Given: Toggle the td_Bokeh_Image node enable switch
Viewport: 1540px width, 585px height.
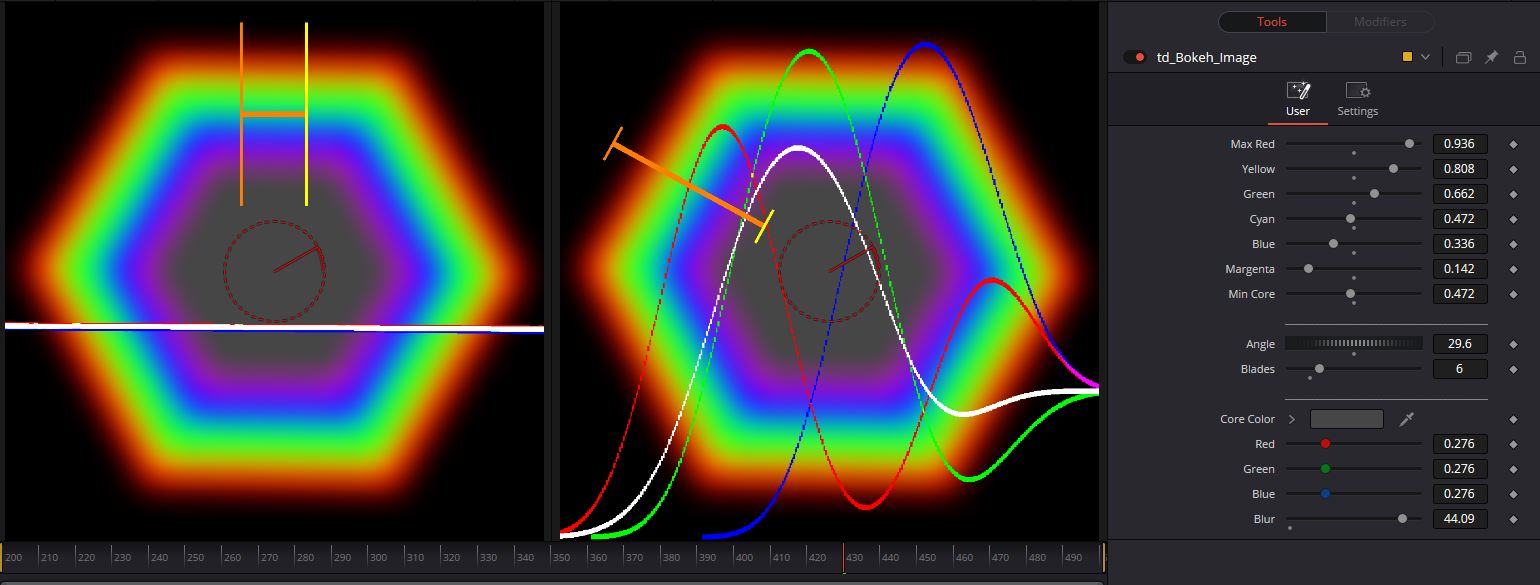Looking at the screenshot, I should click(1134, 57).
